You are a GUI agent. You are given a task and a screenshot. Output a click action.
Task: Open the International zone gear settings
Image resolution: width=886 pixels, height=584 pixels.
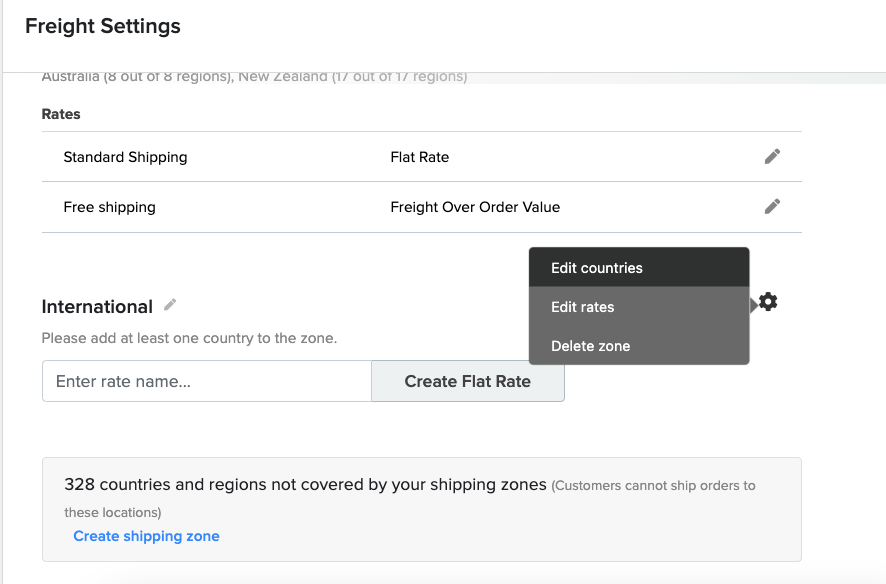[x=768, y=302]
